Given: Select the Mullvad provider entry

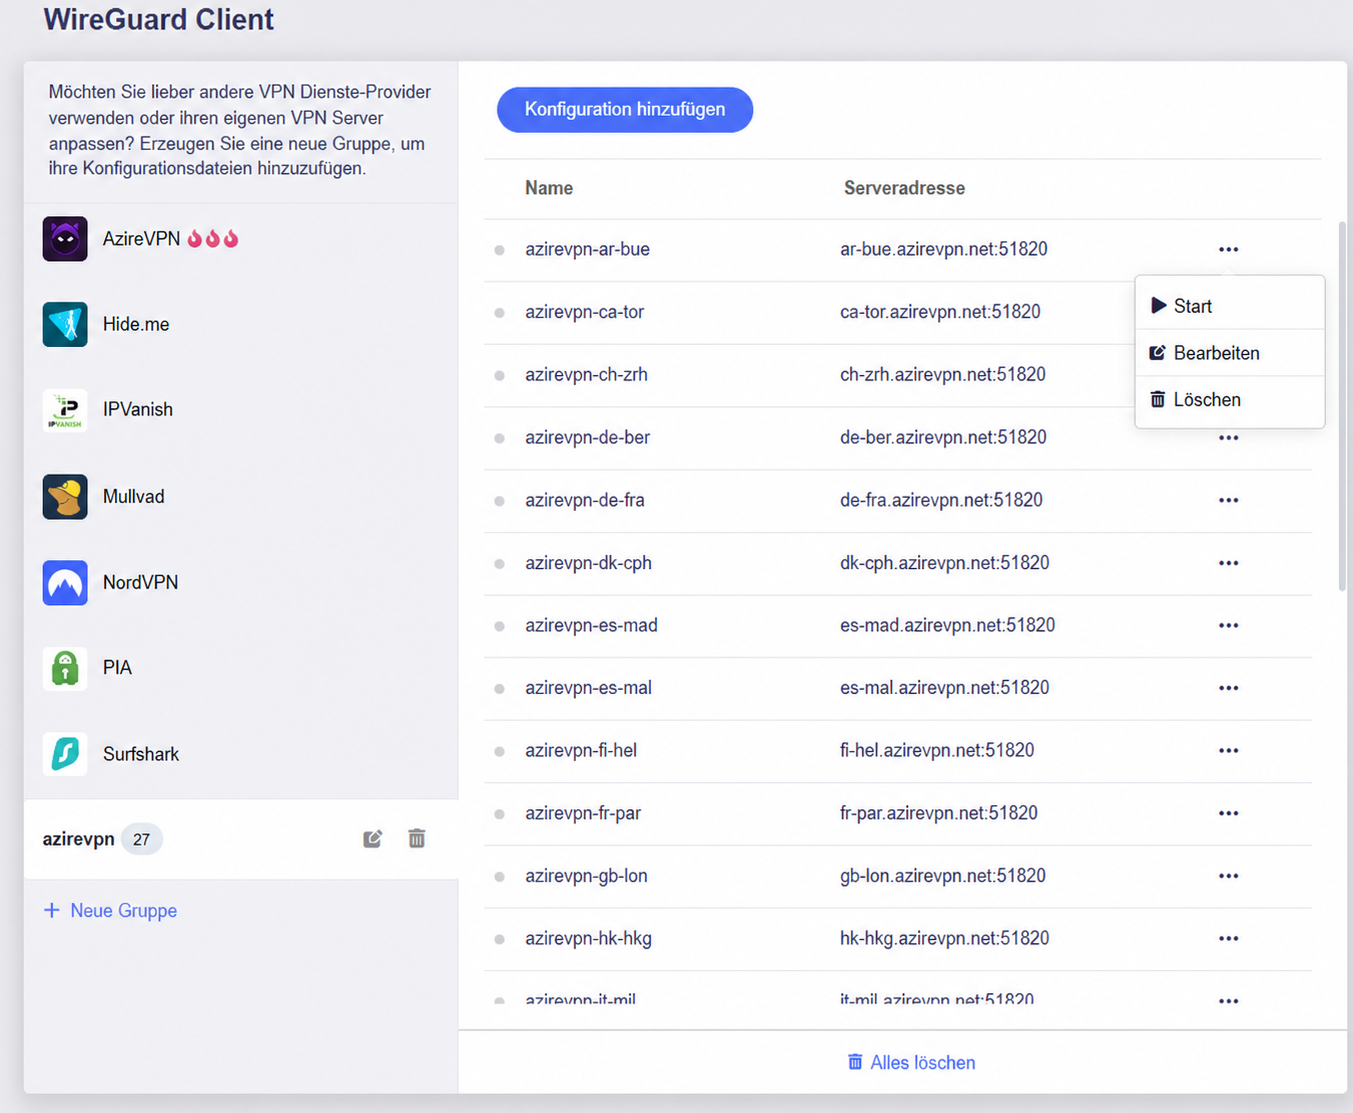Looking at the screenshot, I should (241, 497).
